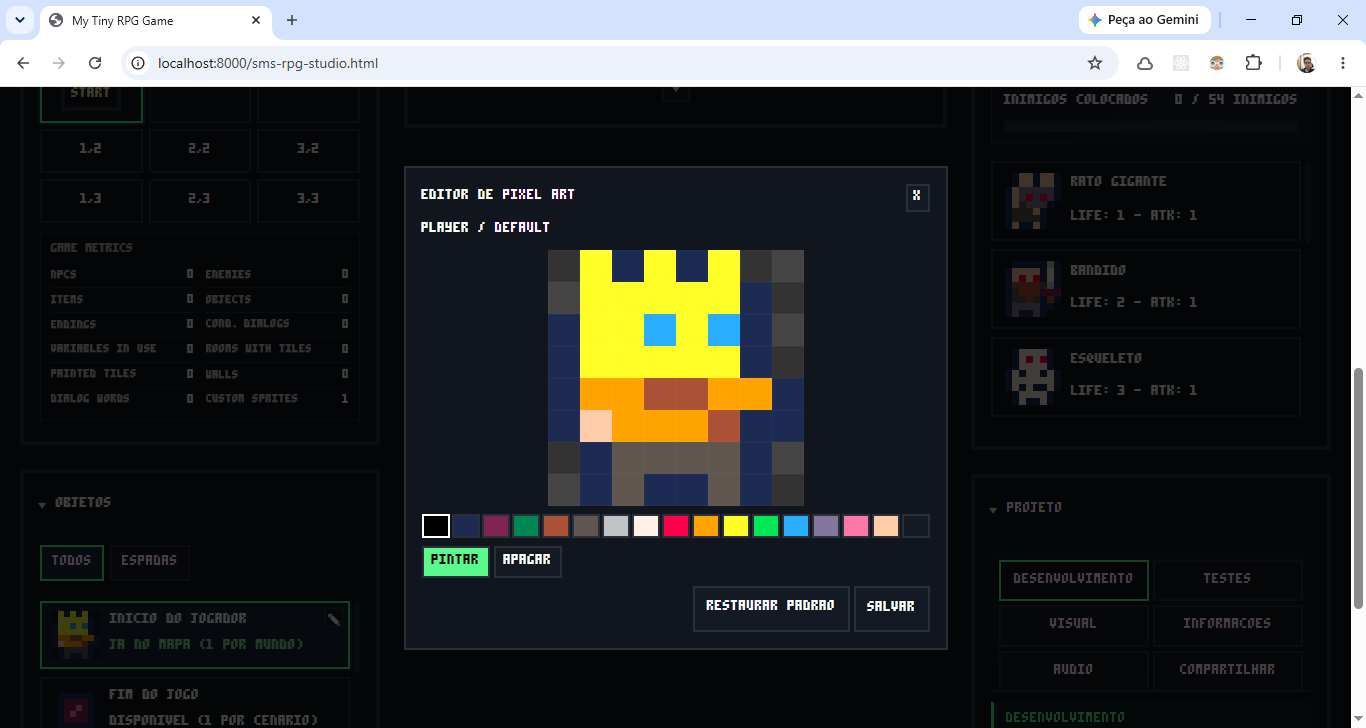The width and height of the screenshot is (1366, 728).
Task: Pick the orange swatch
Action: tap(706, 526)
